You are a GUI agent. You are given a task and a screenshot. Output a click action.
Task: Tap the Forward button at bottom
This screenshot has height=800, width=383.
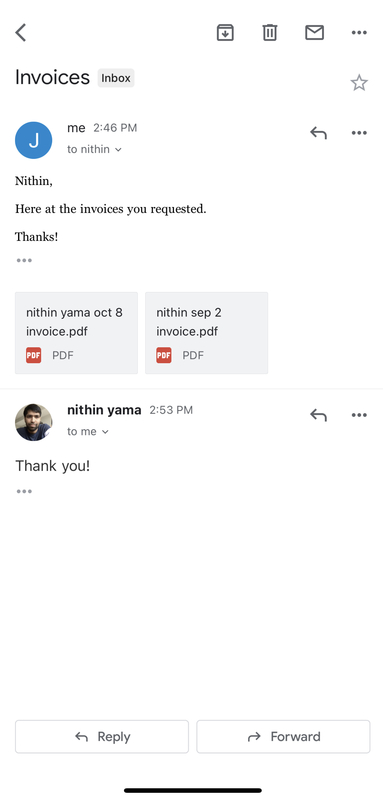click(x=284, y=737)
